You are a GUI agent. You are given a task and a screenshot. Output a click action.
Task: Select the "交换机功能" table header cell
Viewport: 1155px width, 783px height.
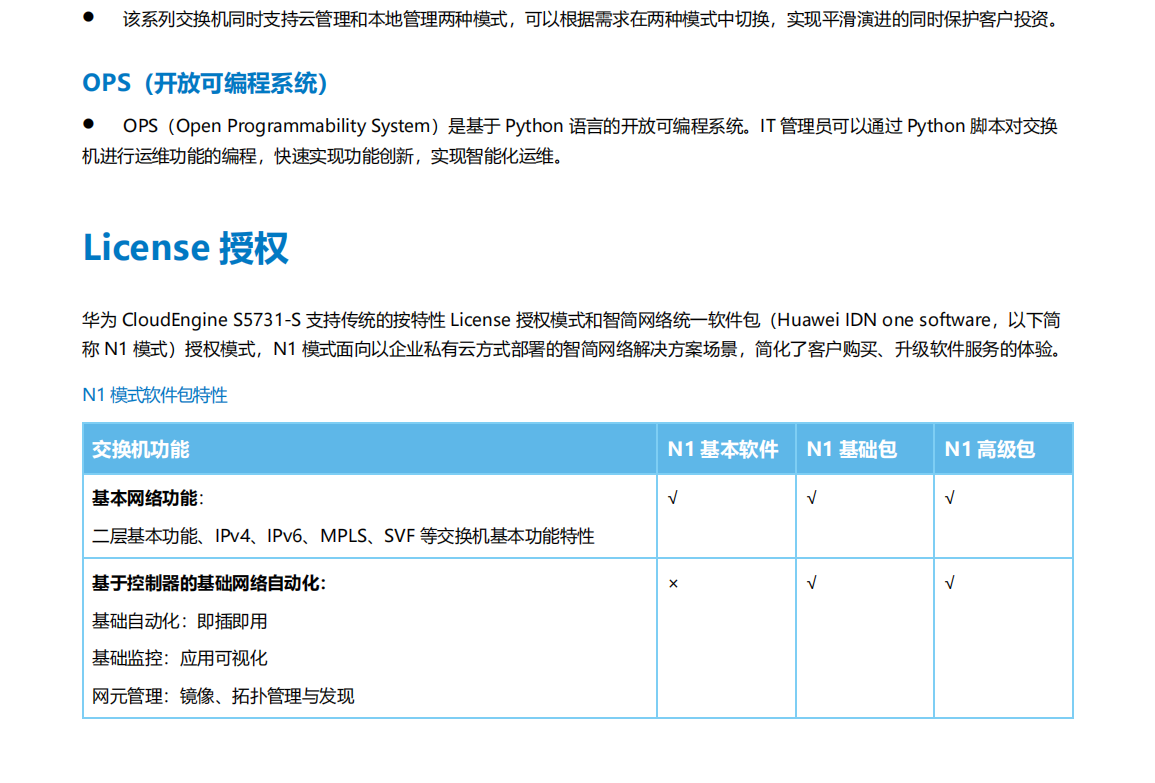141,449
